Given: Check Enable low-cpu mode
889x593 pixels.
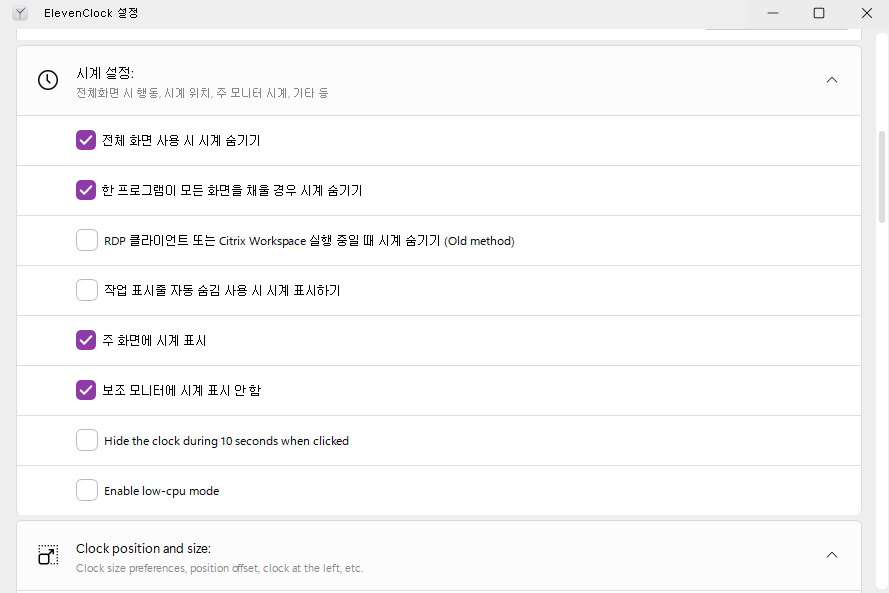Looking at the screenshot, I should click(x=87, y=490).
